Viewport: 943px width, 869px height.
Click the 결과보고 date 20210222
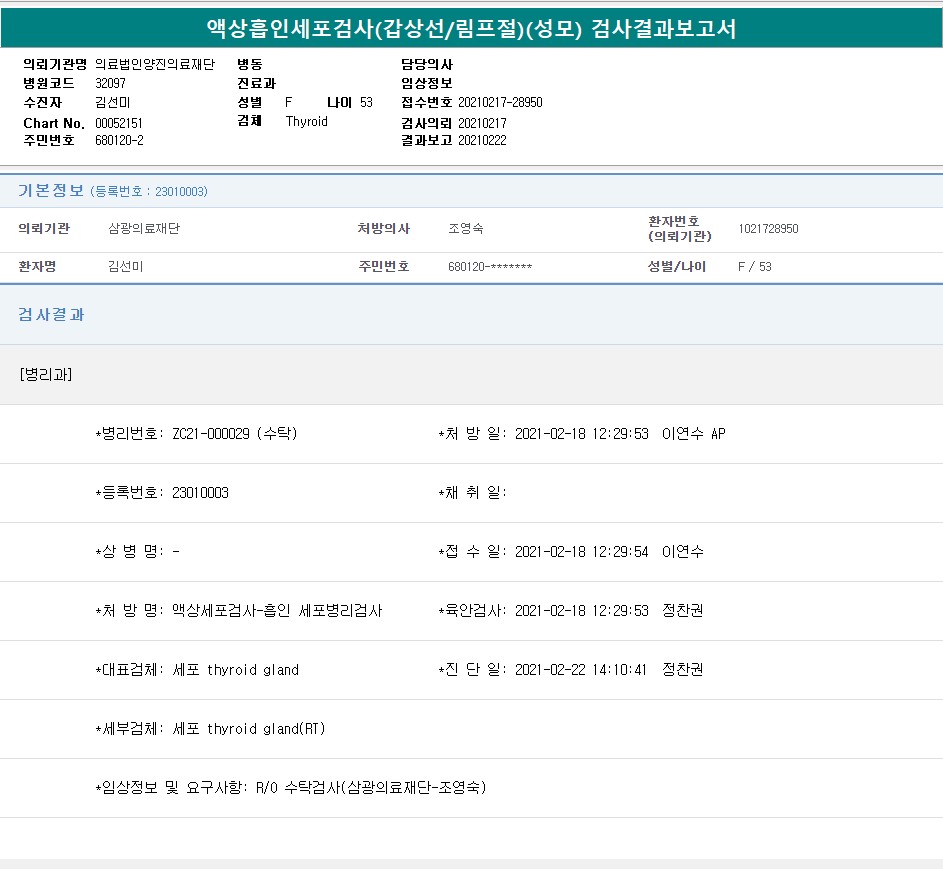click(x=482, y=140)
